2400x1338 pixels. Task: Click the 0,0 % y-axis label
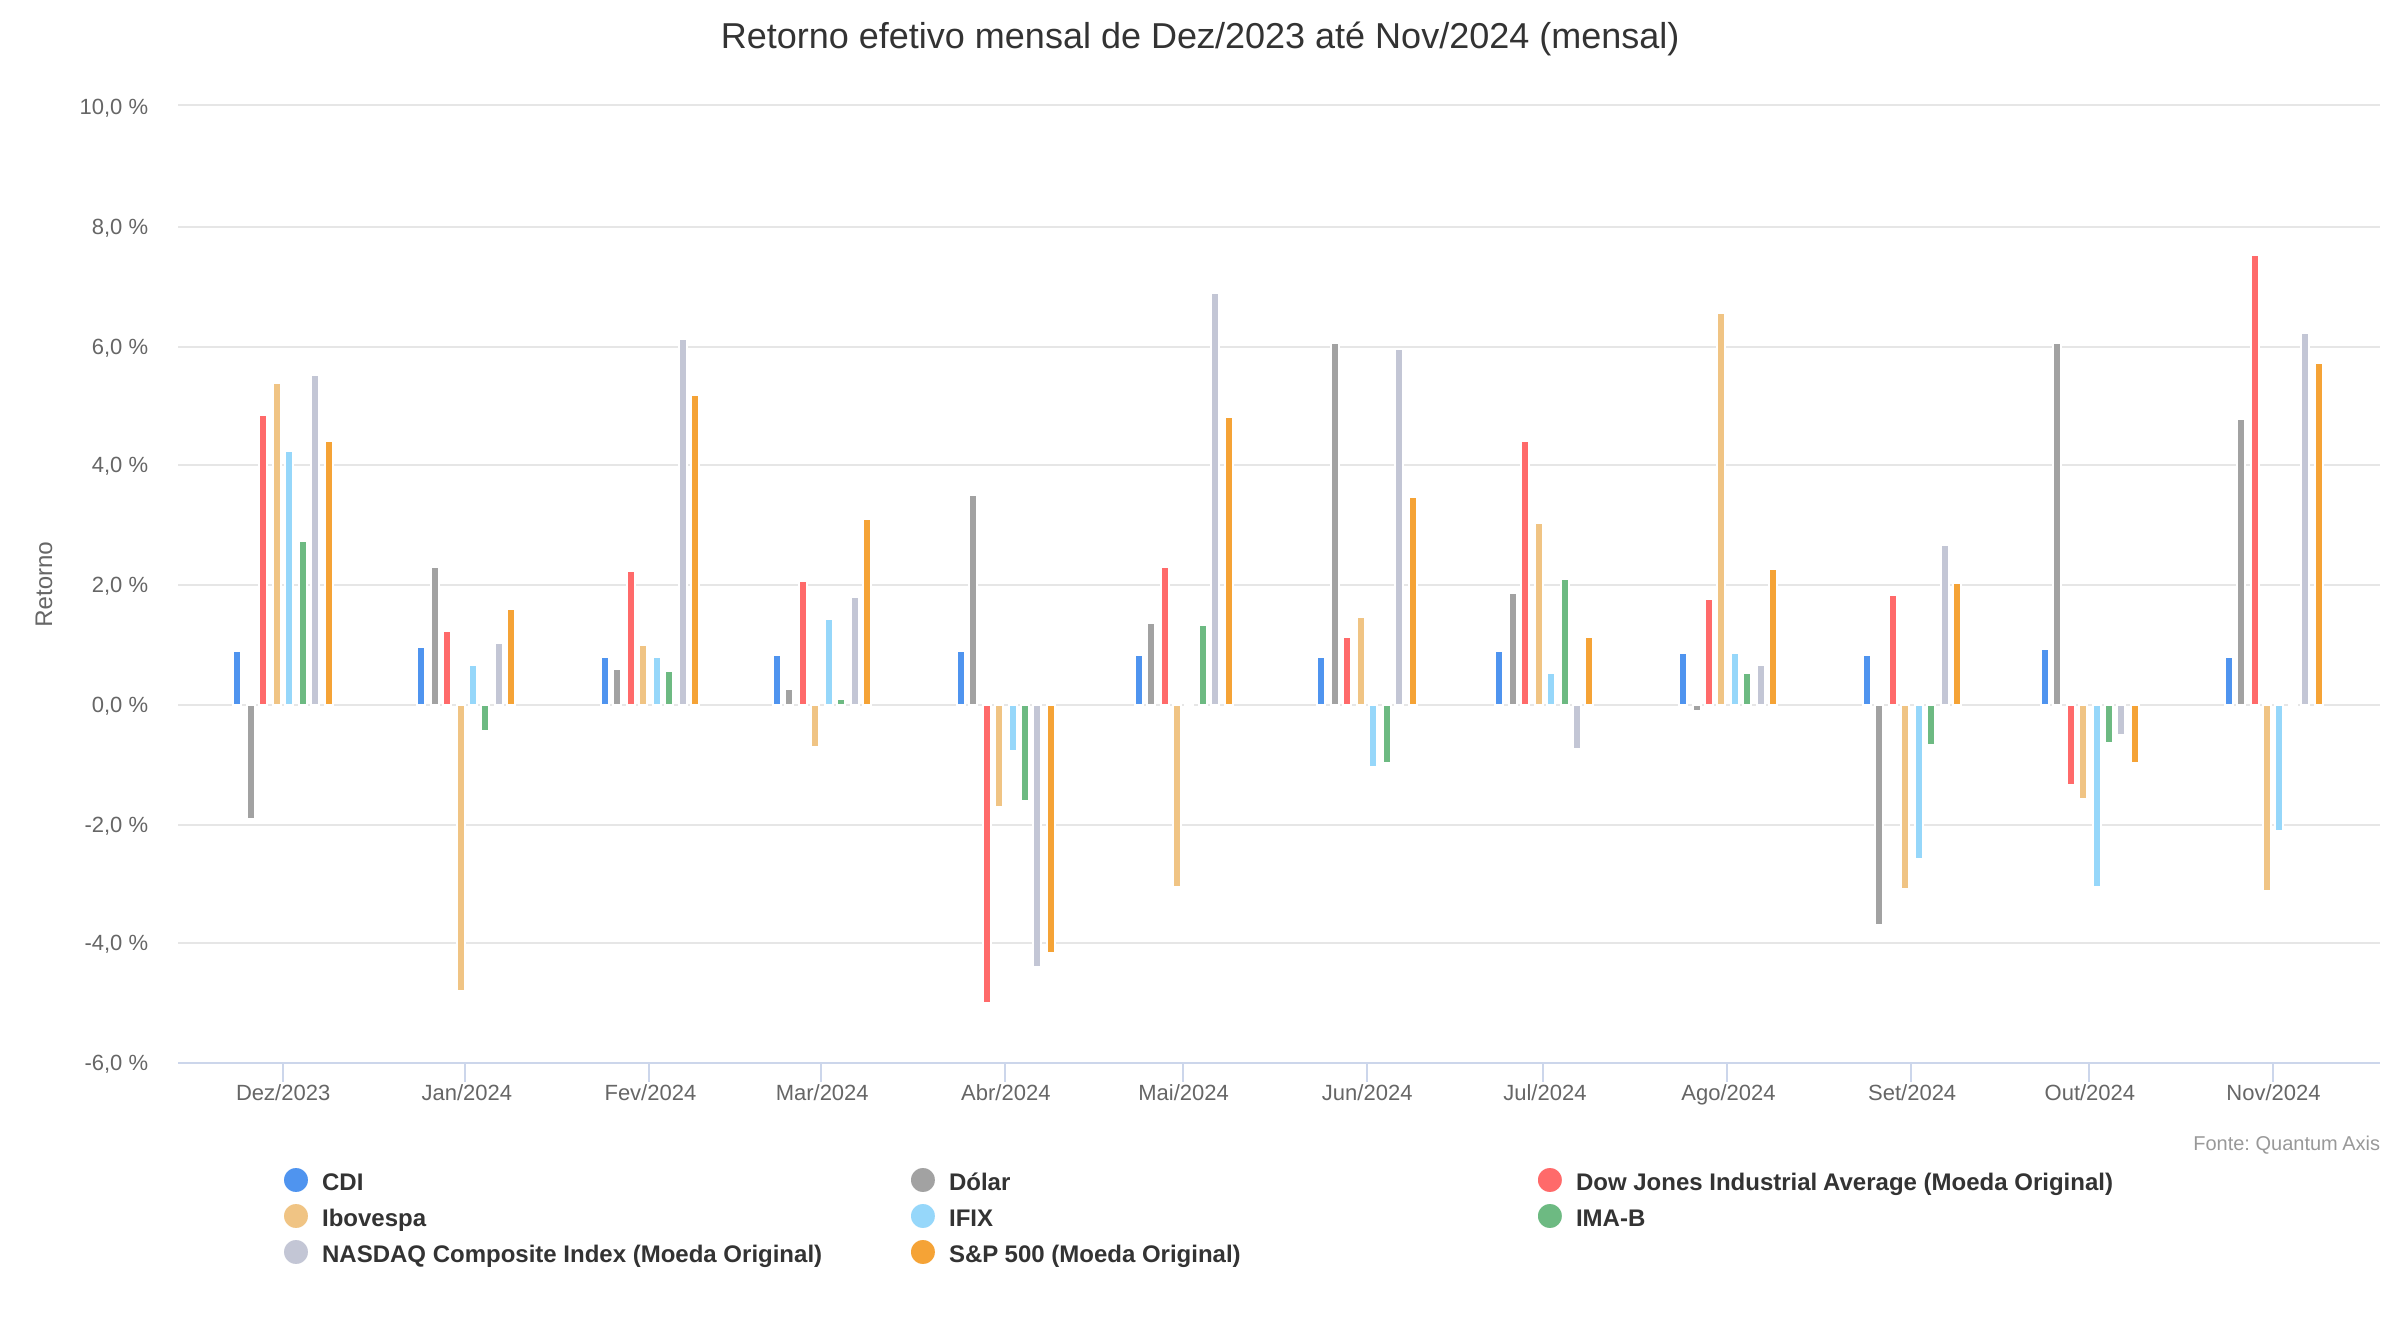119,705
